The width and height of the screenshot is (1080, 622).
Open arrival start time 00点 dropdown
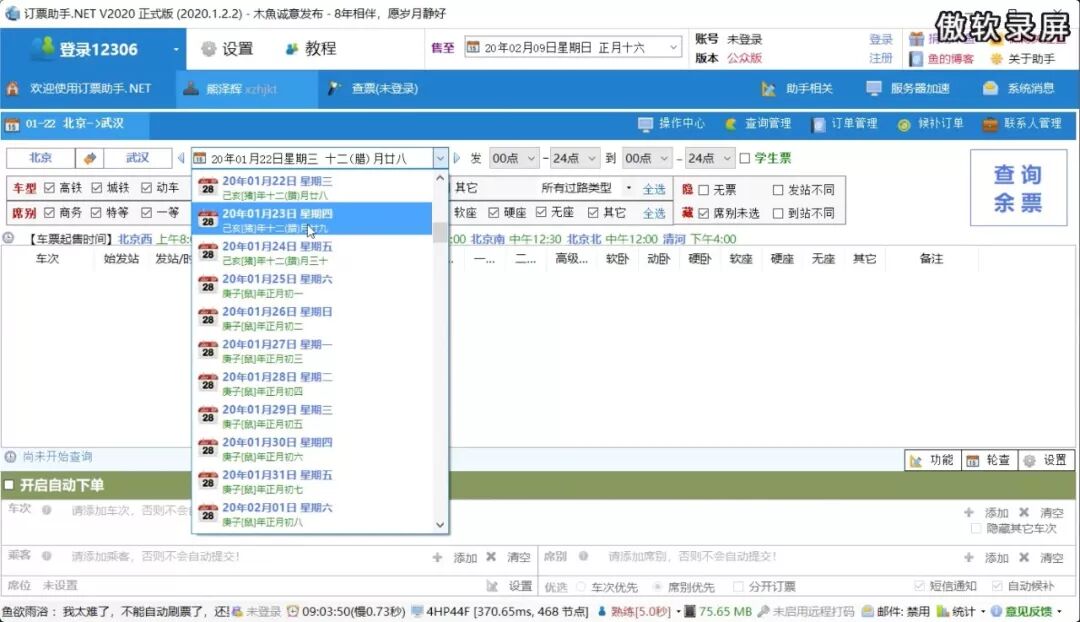[647, 158]
